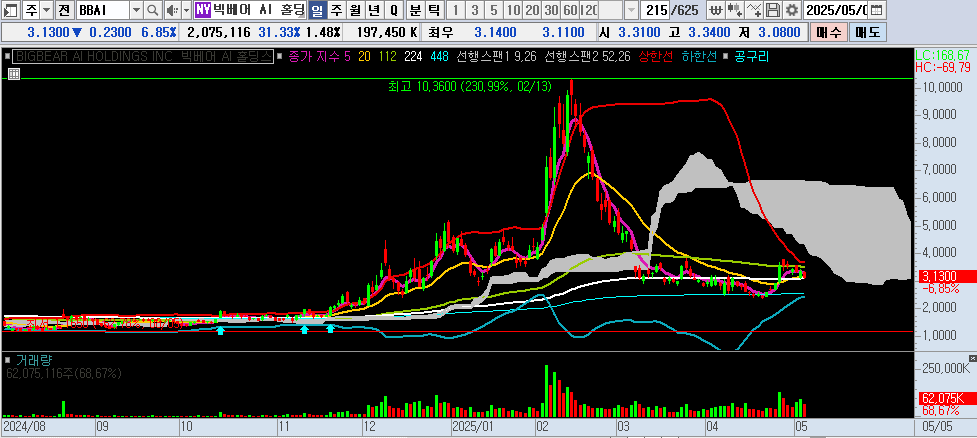This screenshot has width=977, height=438.
Task: Click the 종가 지수 5 moving average label
Action: pyautogui.click(x=320, y=57)
